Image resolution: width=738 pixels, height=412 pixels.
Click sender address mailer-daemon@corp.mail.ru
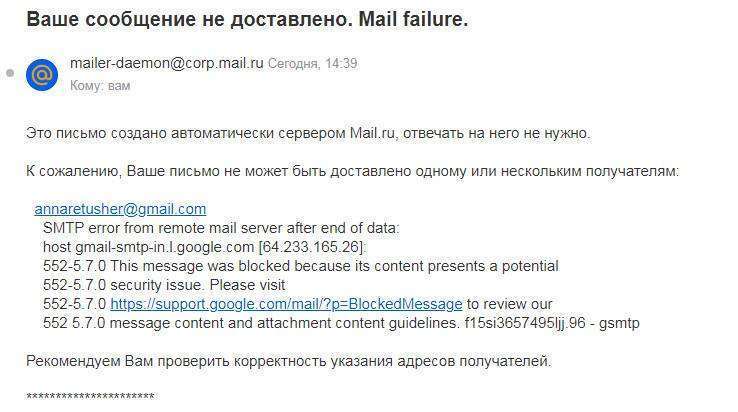(x=166, y=63)
